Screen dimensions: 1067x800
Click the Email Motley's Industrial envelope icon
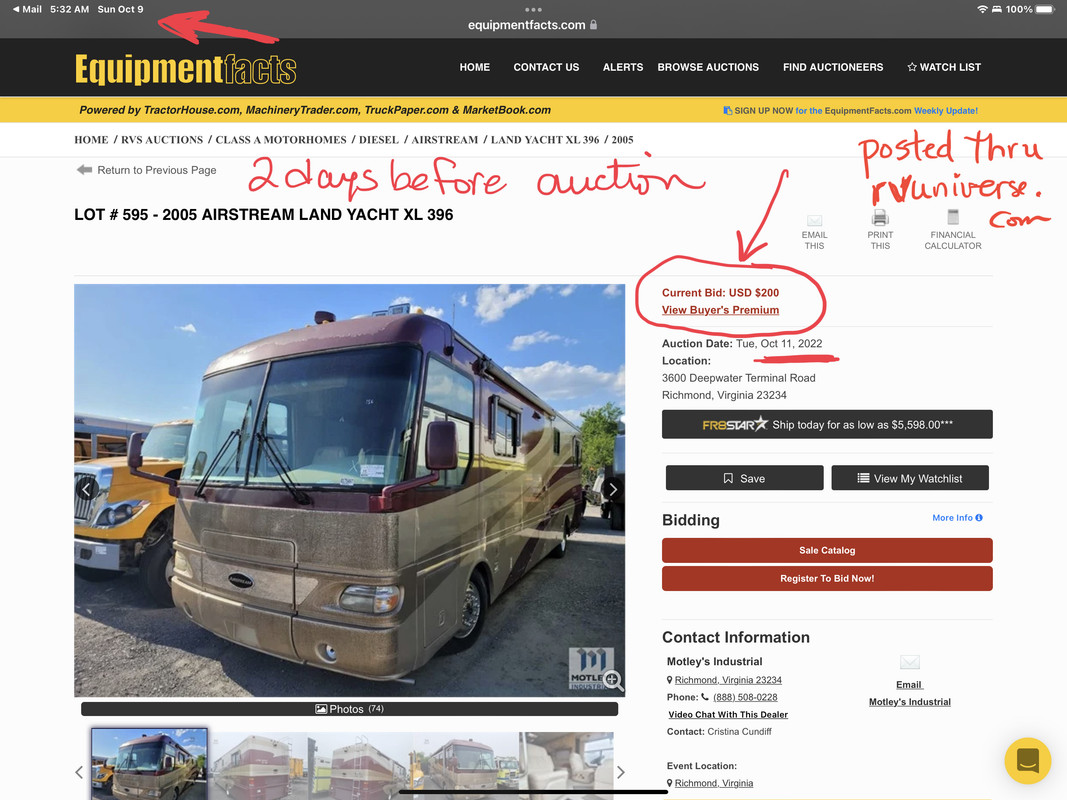pyautogui.click(x=910, y=663)
